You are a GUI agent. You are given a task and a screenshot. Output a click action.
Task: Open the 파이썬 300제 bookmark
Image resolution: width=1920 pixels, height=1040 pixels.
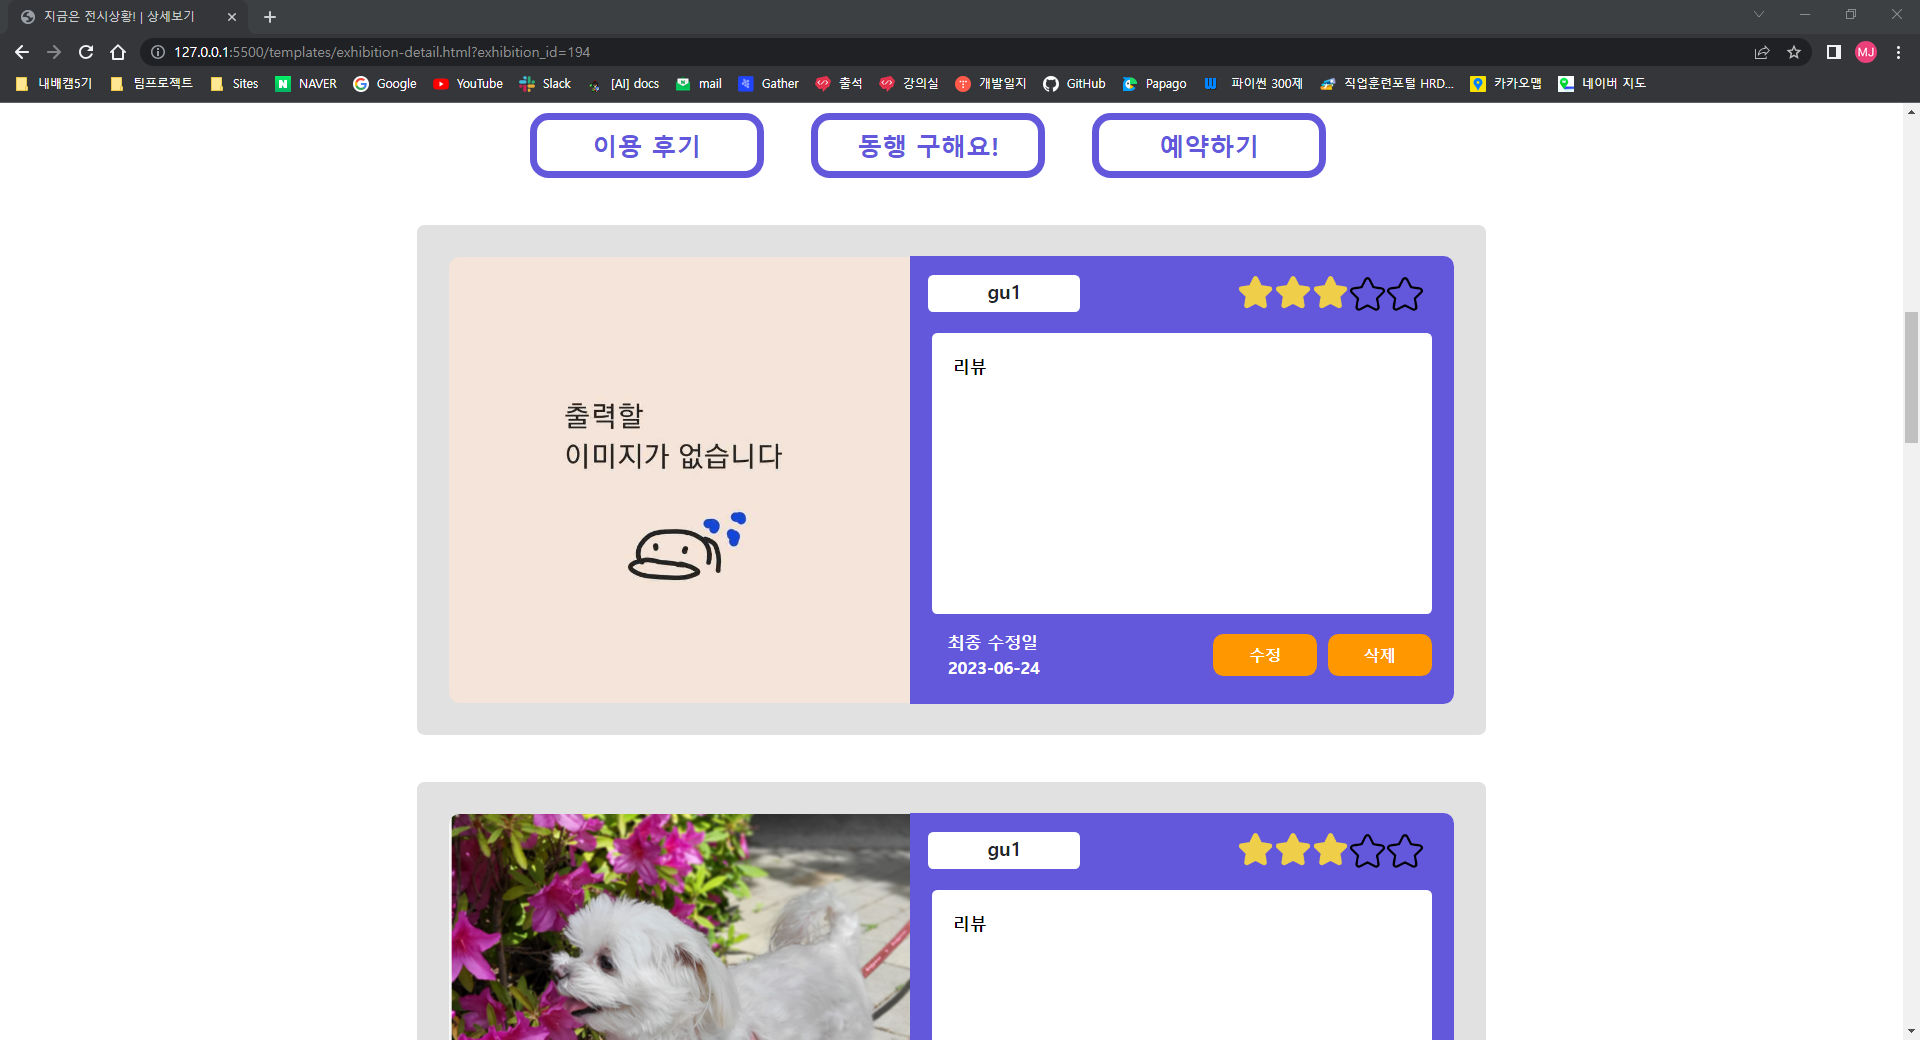[1253, 84]
